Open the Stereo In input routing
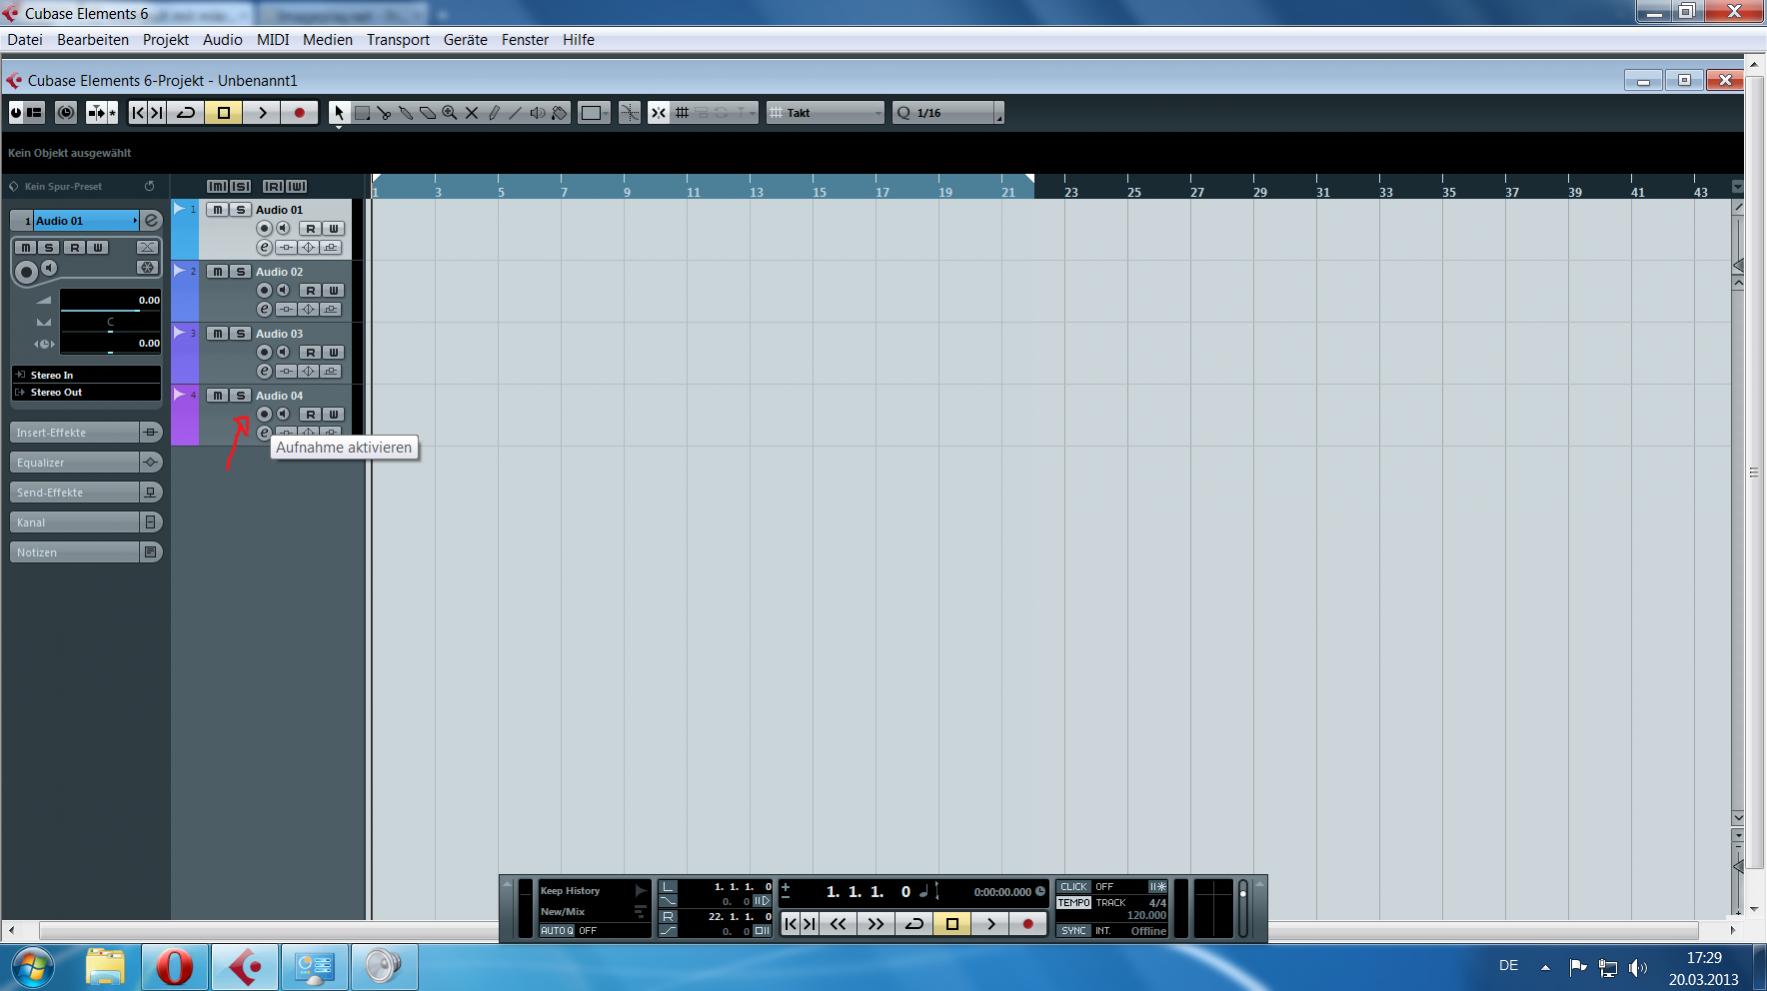The image size is (1767, 991). 86,375
